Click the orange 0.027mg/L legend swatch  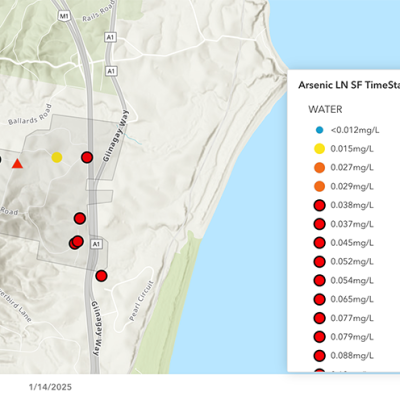pyautogui.click(x=320, y=167)
